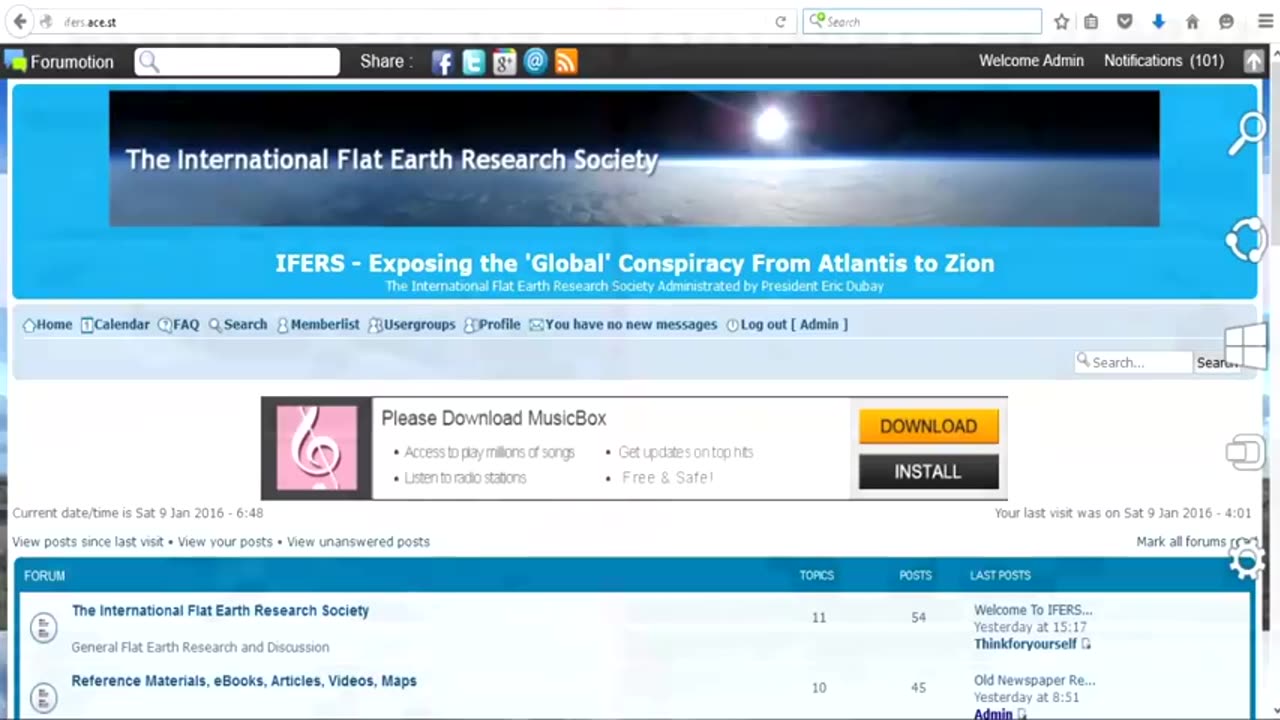Open the Windows charm share icon
The width and height of the screenshot is (1280, 720).
1246,241
